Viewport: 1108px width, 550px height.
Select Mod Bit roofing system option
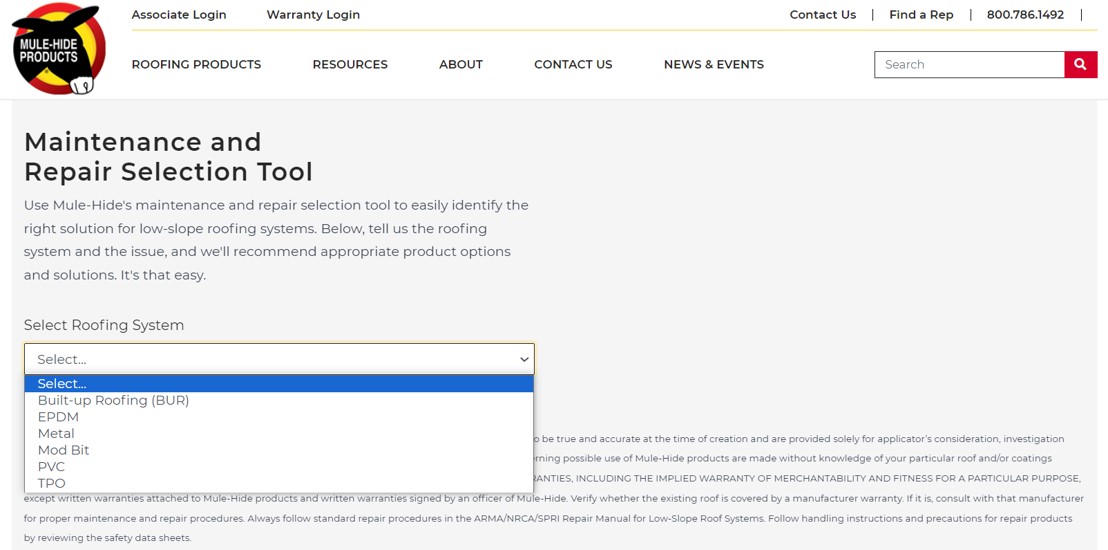[x=63, y=450]
